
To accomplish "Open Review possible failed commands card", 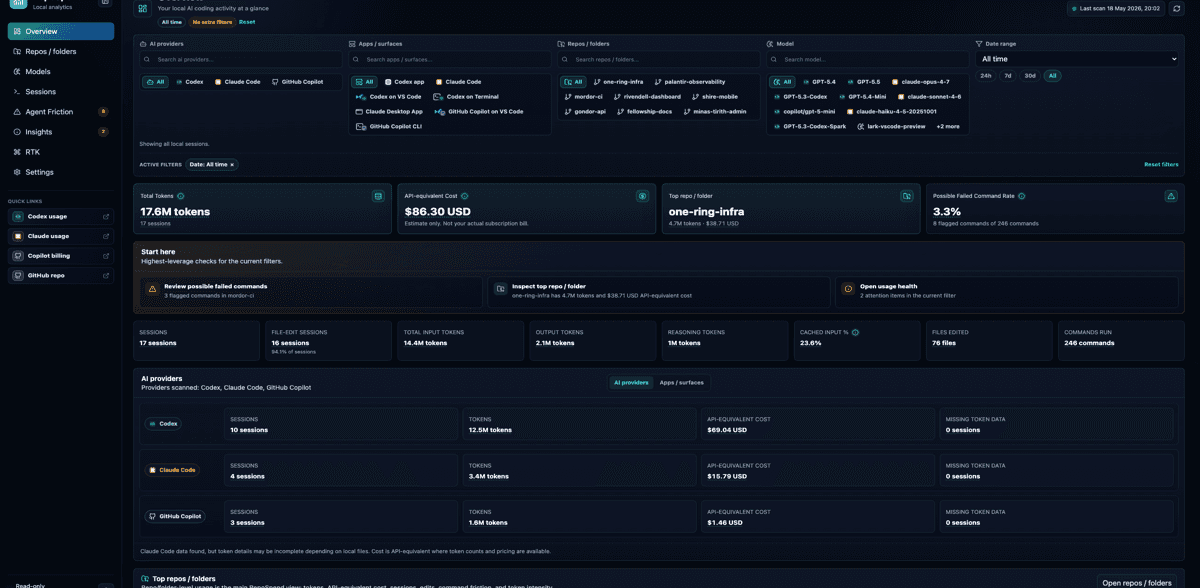I will click(x=309, y=291).
